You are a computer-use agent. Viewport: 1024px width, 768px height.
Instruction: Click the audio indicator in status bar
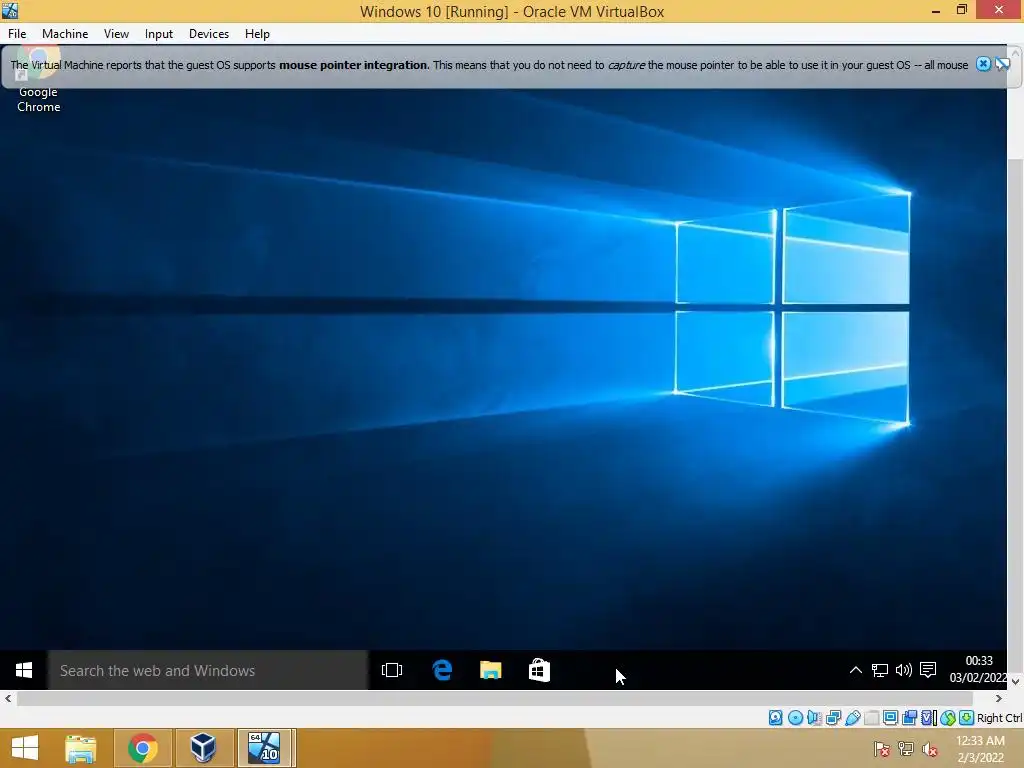(814, 718)
